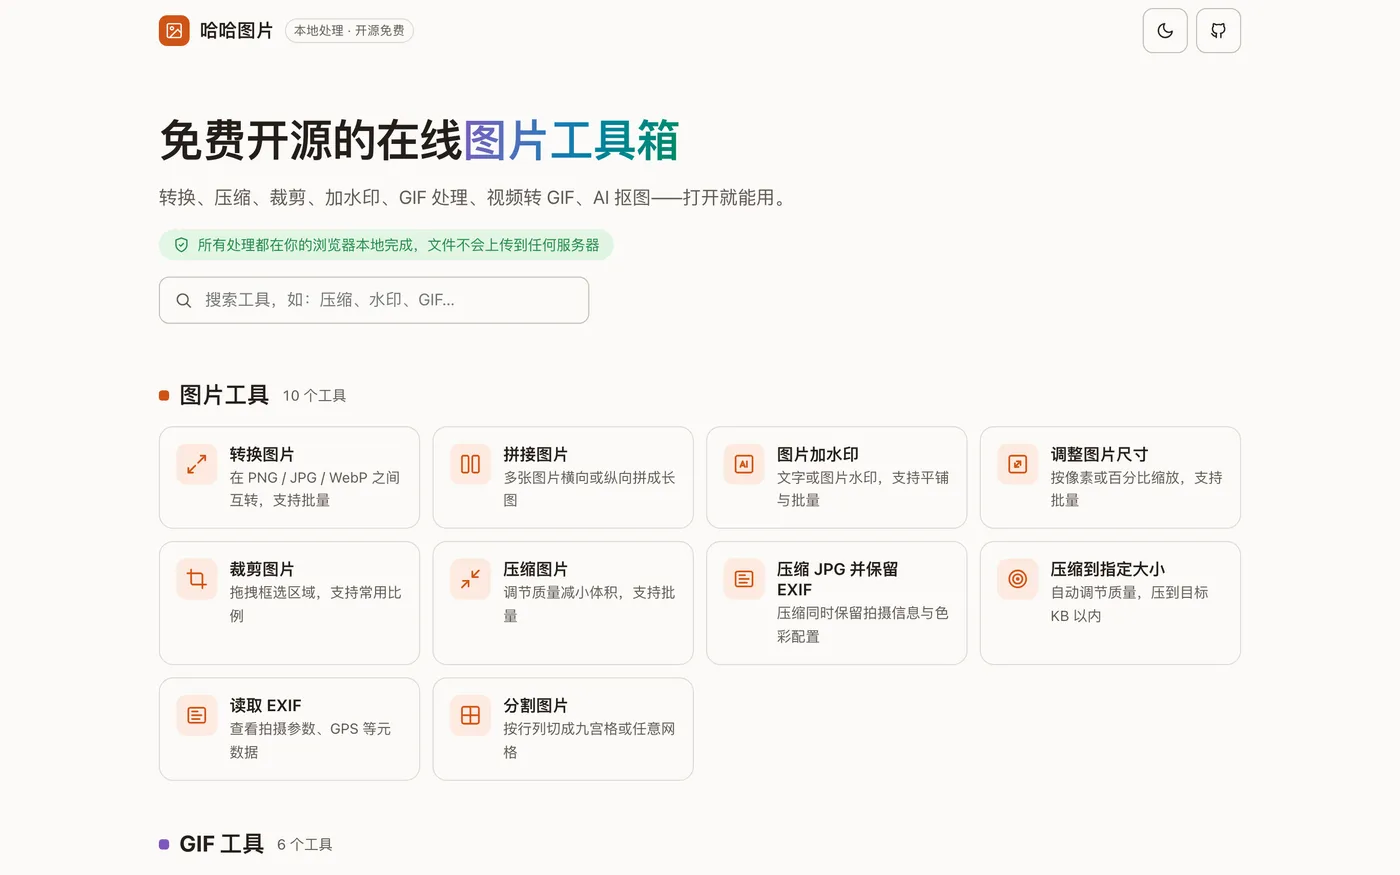Open the 调整图片尺寸 tool title

pyautogui.click(x=1099, y=454)
